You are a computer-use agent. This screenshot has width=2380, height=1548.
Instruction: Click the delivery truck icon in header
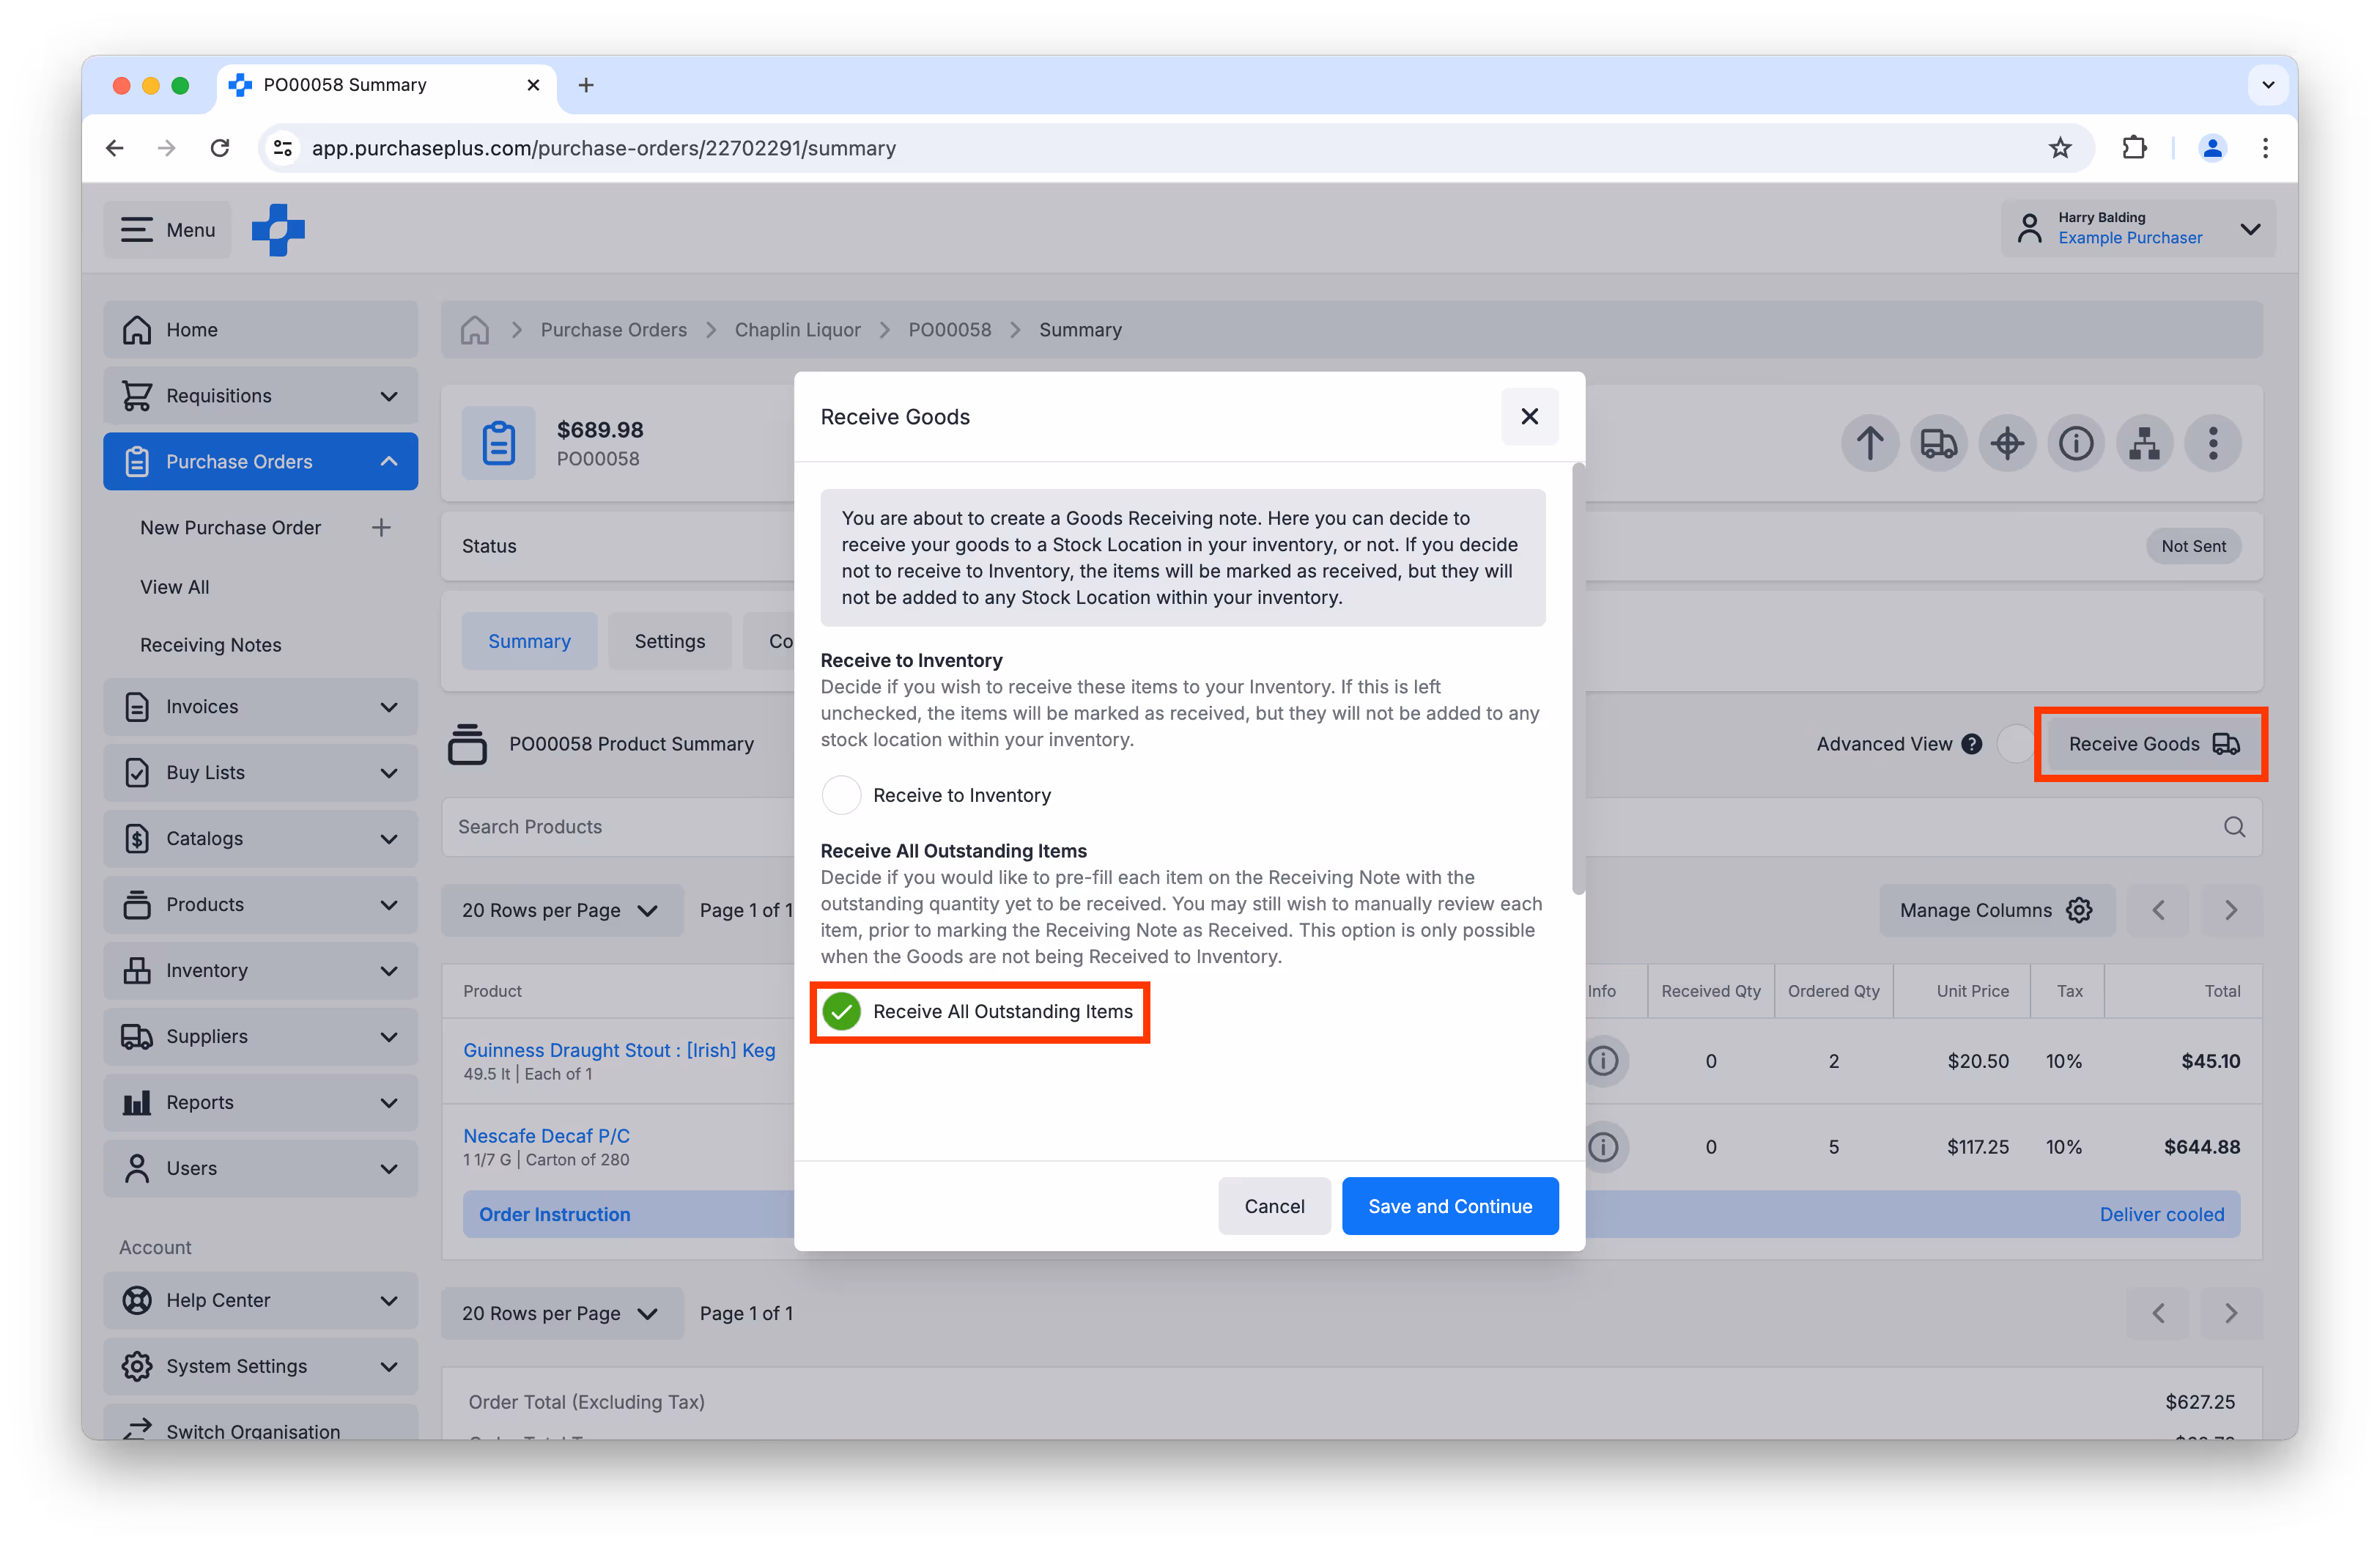click(1938, 443)
